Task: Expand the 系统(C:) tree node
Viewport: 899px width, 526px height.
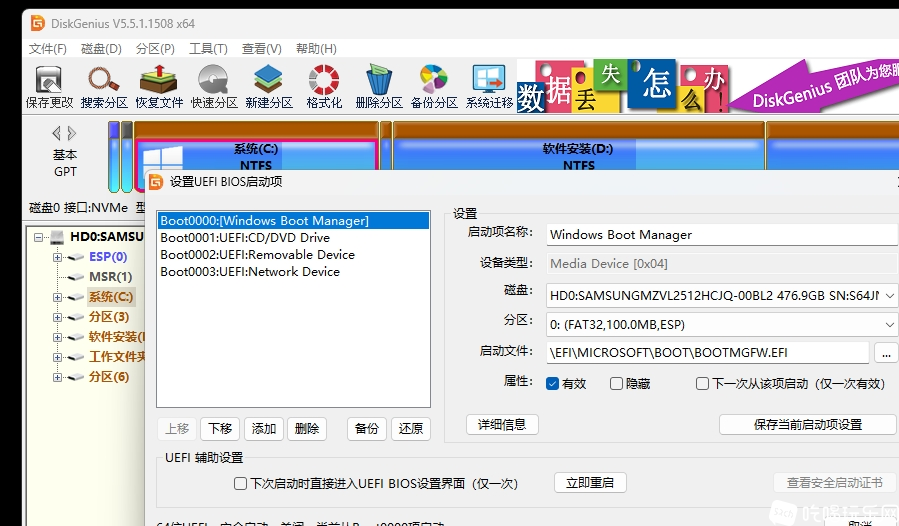Action: point(57,297)
